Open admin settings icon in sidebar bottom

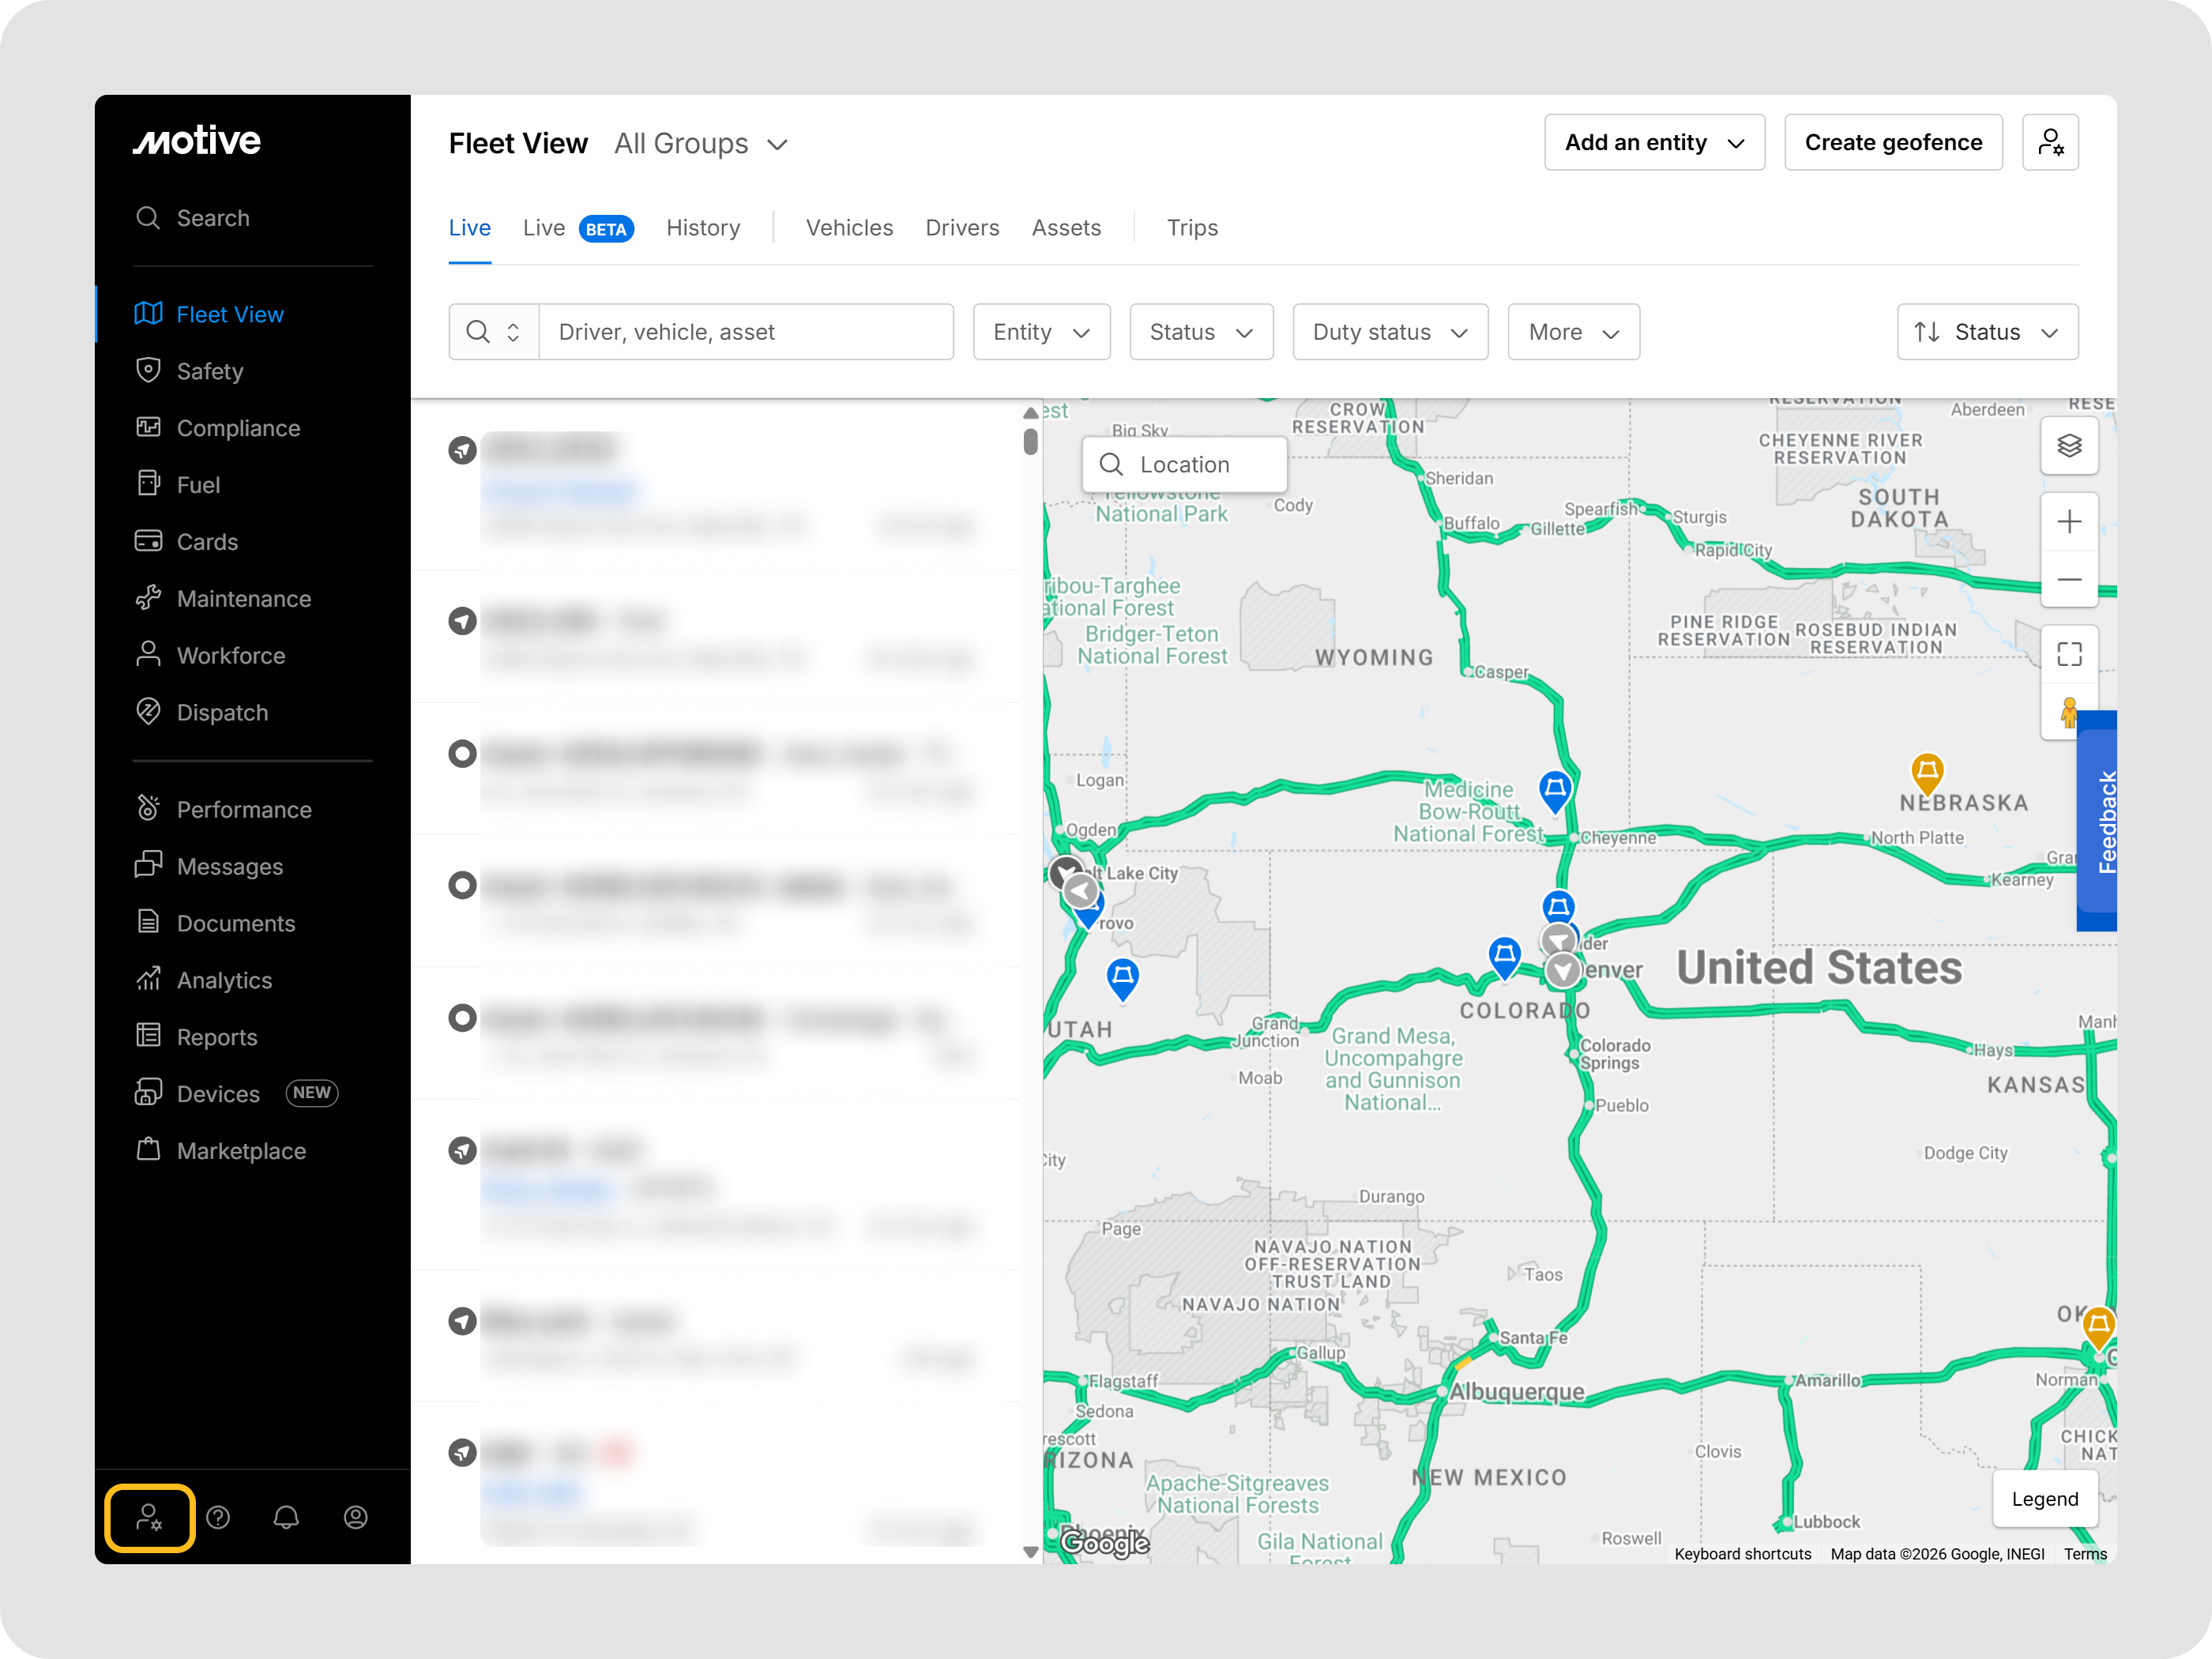point(149,1517)
